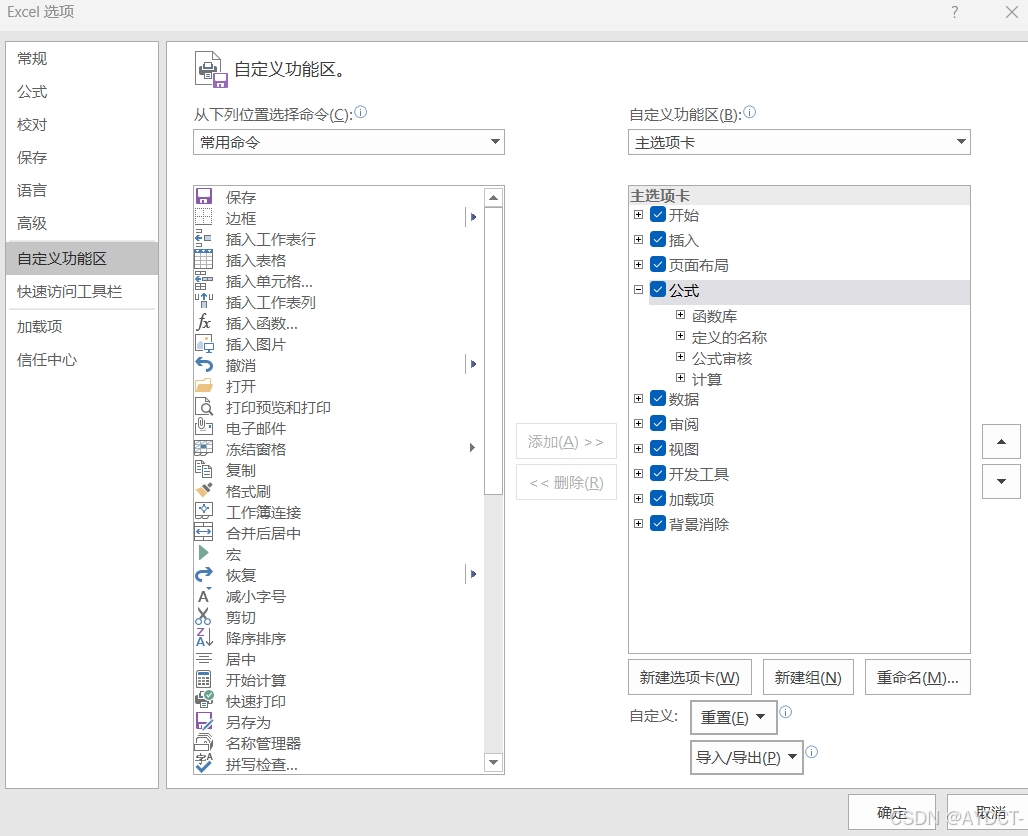
Task: Click the 电子邮件 icon
Action: 204,427
